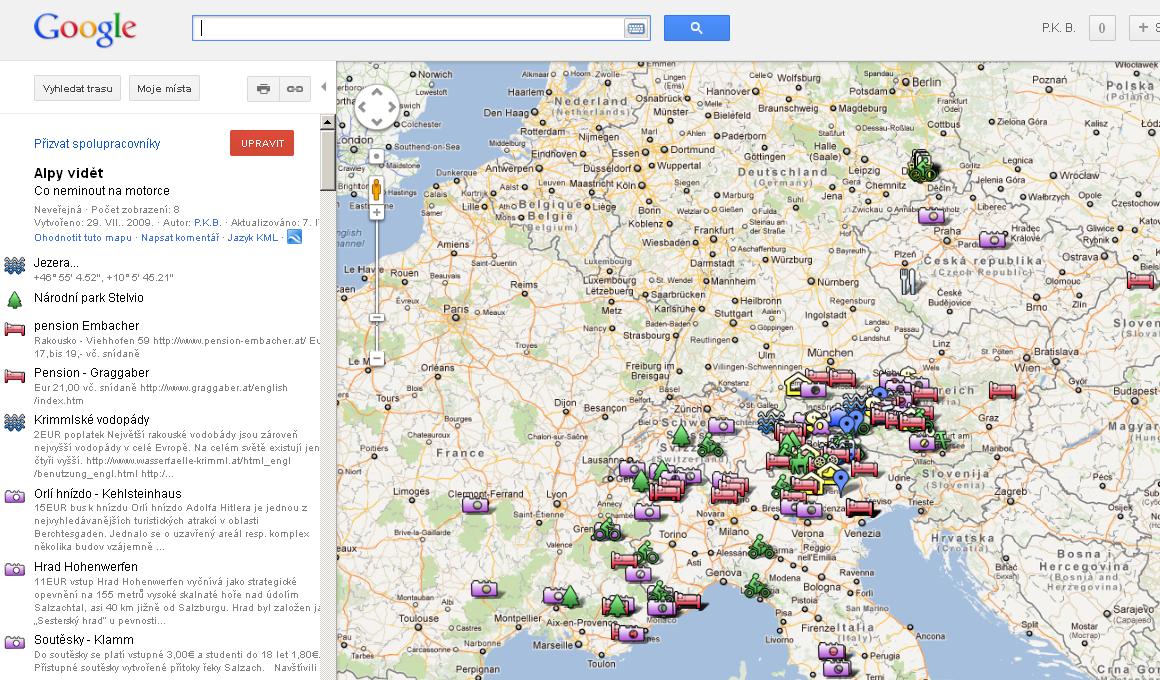Open the Moje místa button
This screenshot has width=1160, height=680.
click(x=164, y=88)
